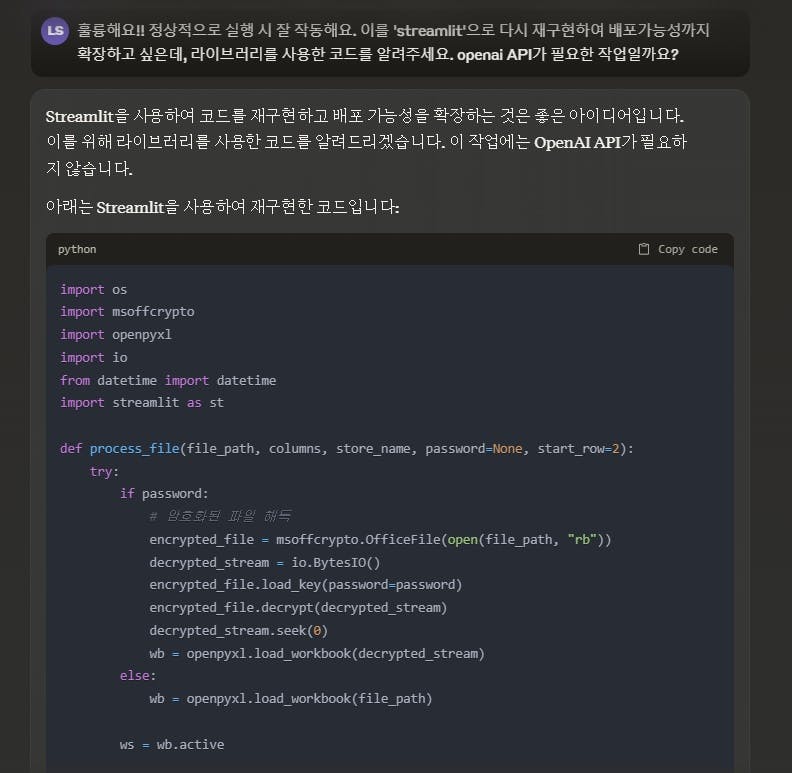Click the line 'import io'

point(93,357)
